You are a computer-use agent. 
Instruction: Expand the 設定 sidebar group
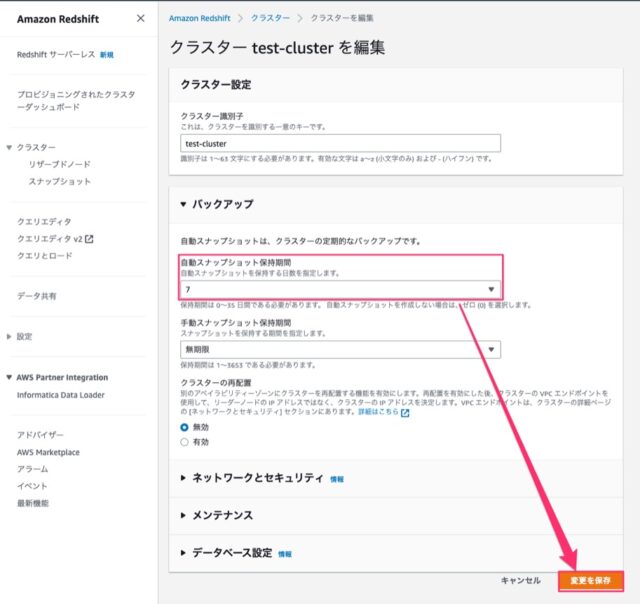pos(9,337)
